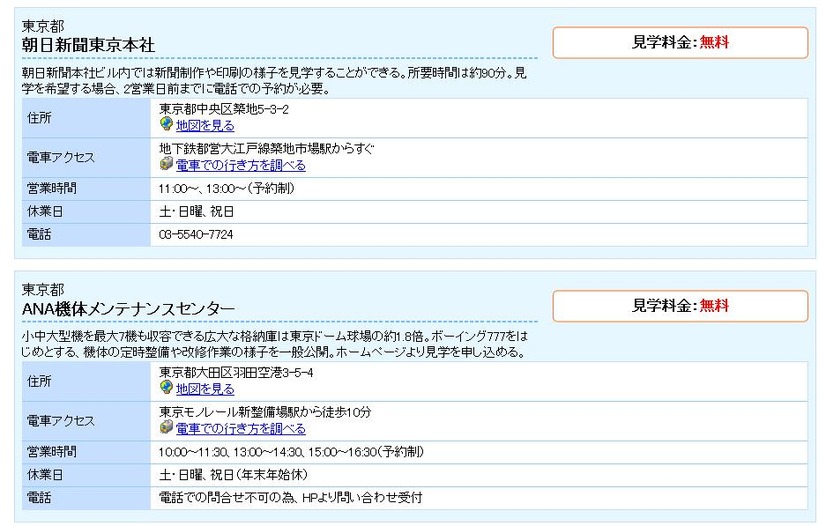The height and width of the screenshot is (526, 826).
Task: Click text 地下鉄都営大江戸線築地市場駅からすぐ
Action: coord(267,148)
